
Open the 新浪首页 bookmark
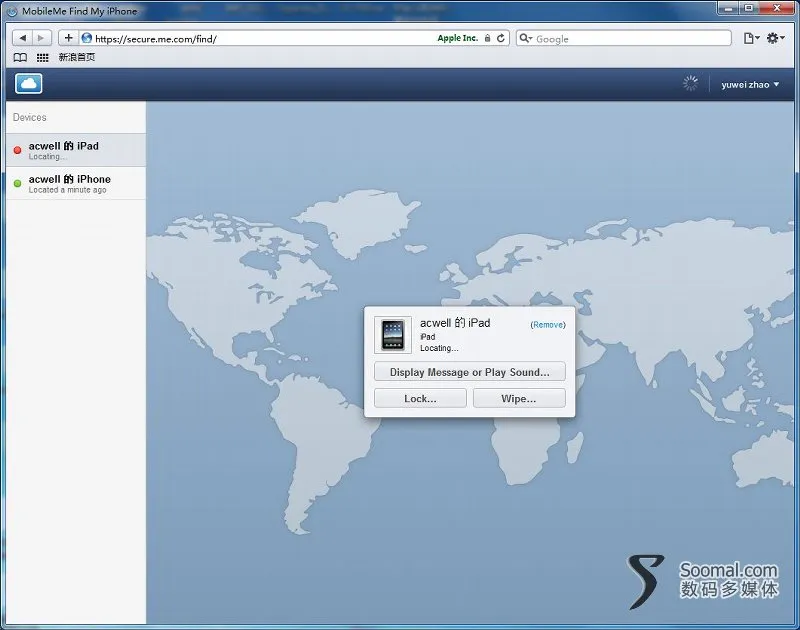tap(77, 57)
